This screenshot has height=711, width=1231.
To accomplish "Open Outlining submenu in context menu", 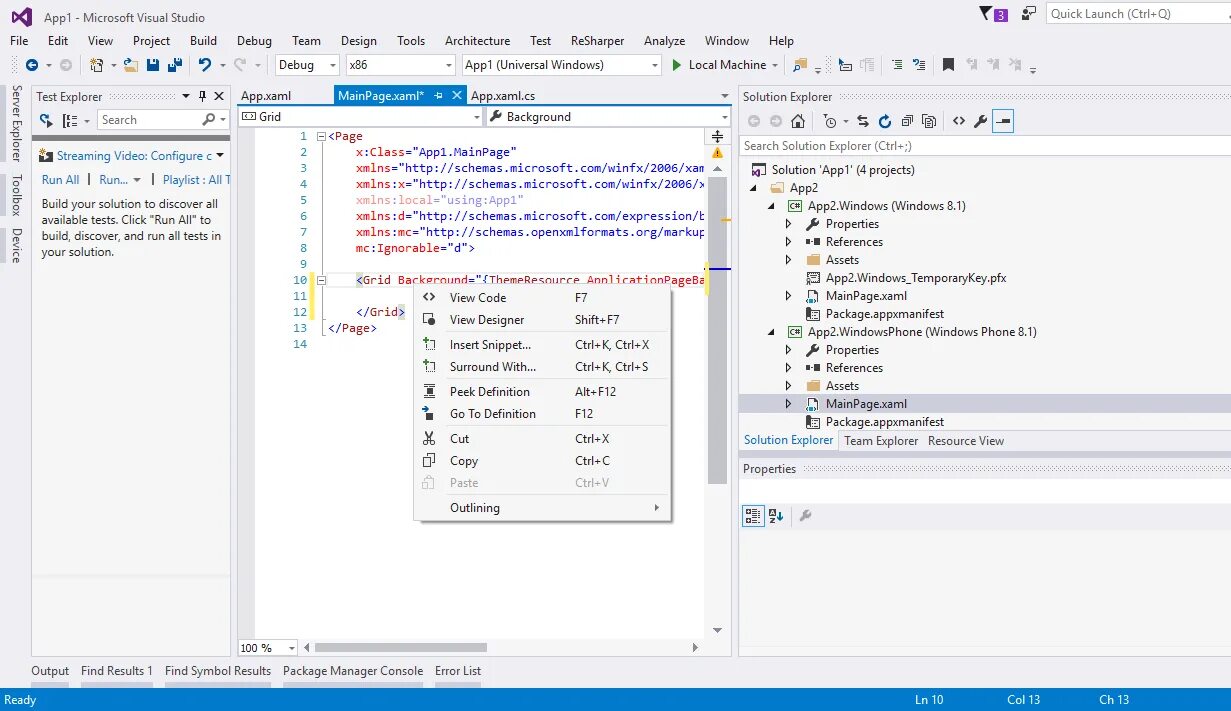I will pyautogui.click(x=542, y=508).
